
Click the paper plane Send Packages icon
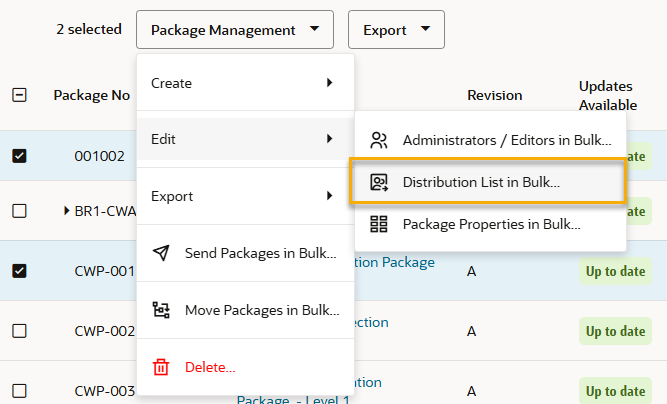[161, 253]
